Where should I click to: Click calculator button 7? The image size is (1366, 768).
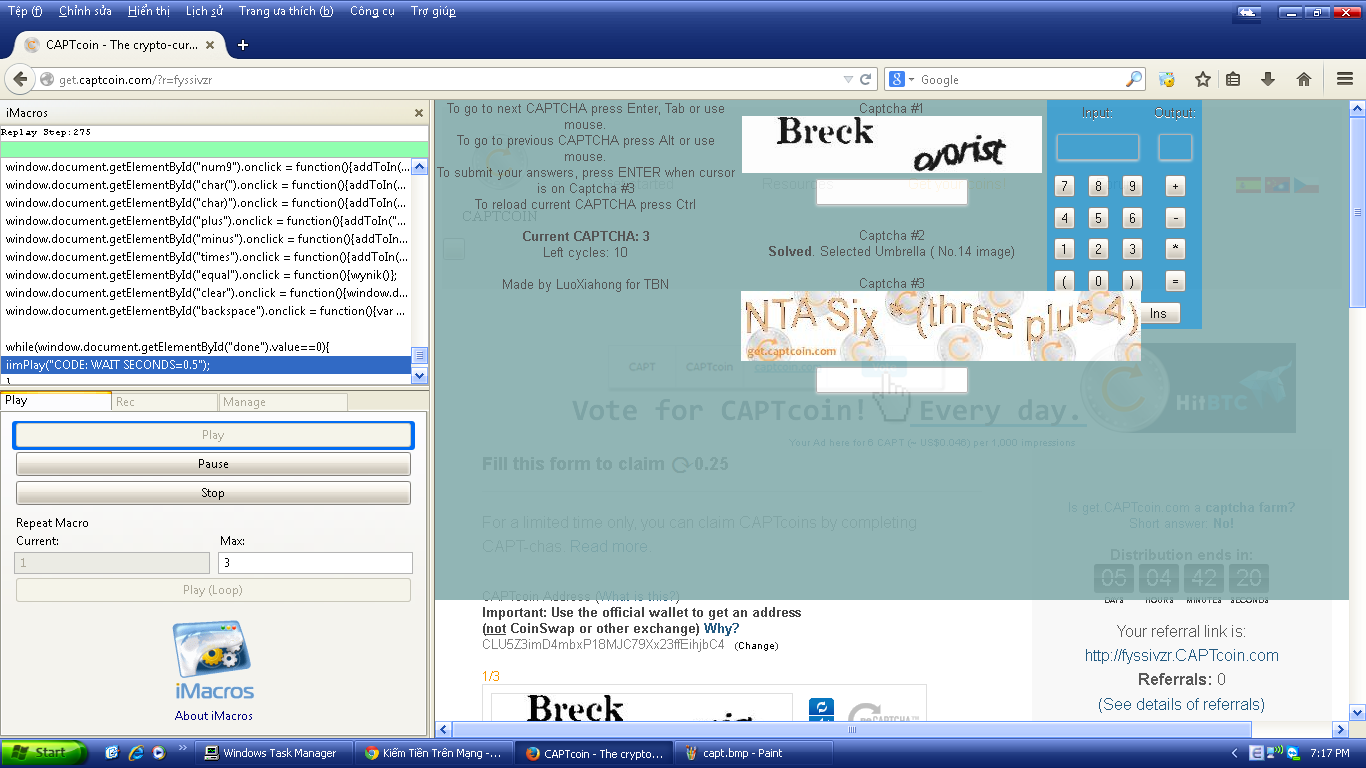coord(1065,186)
